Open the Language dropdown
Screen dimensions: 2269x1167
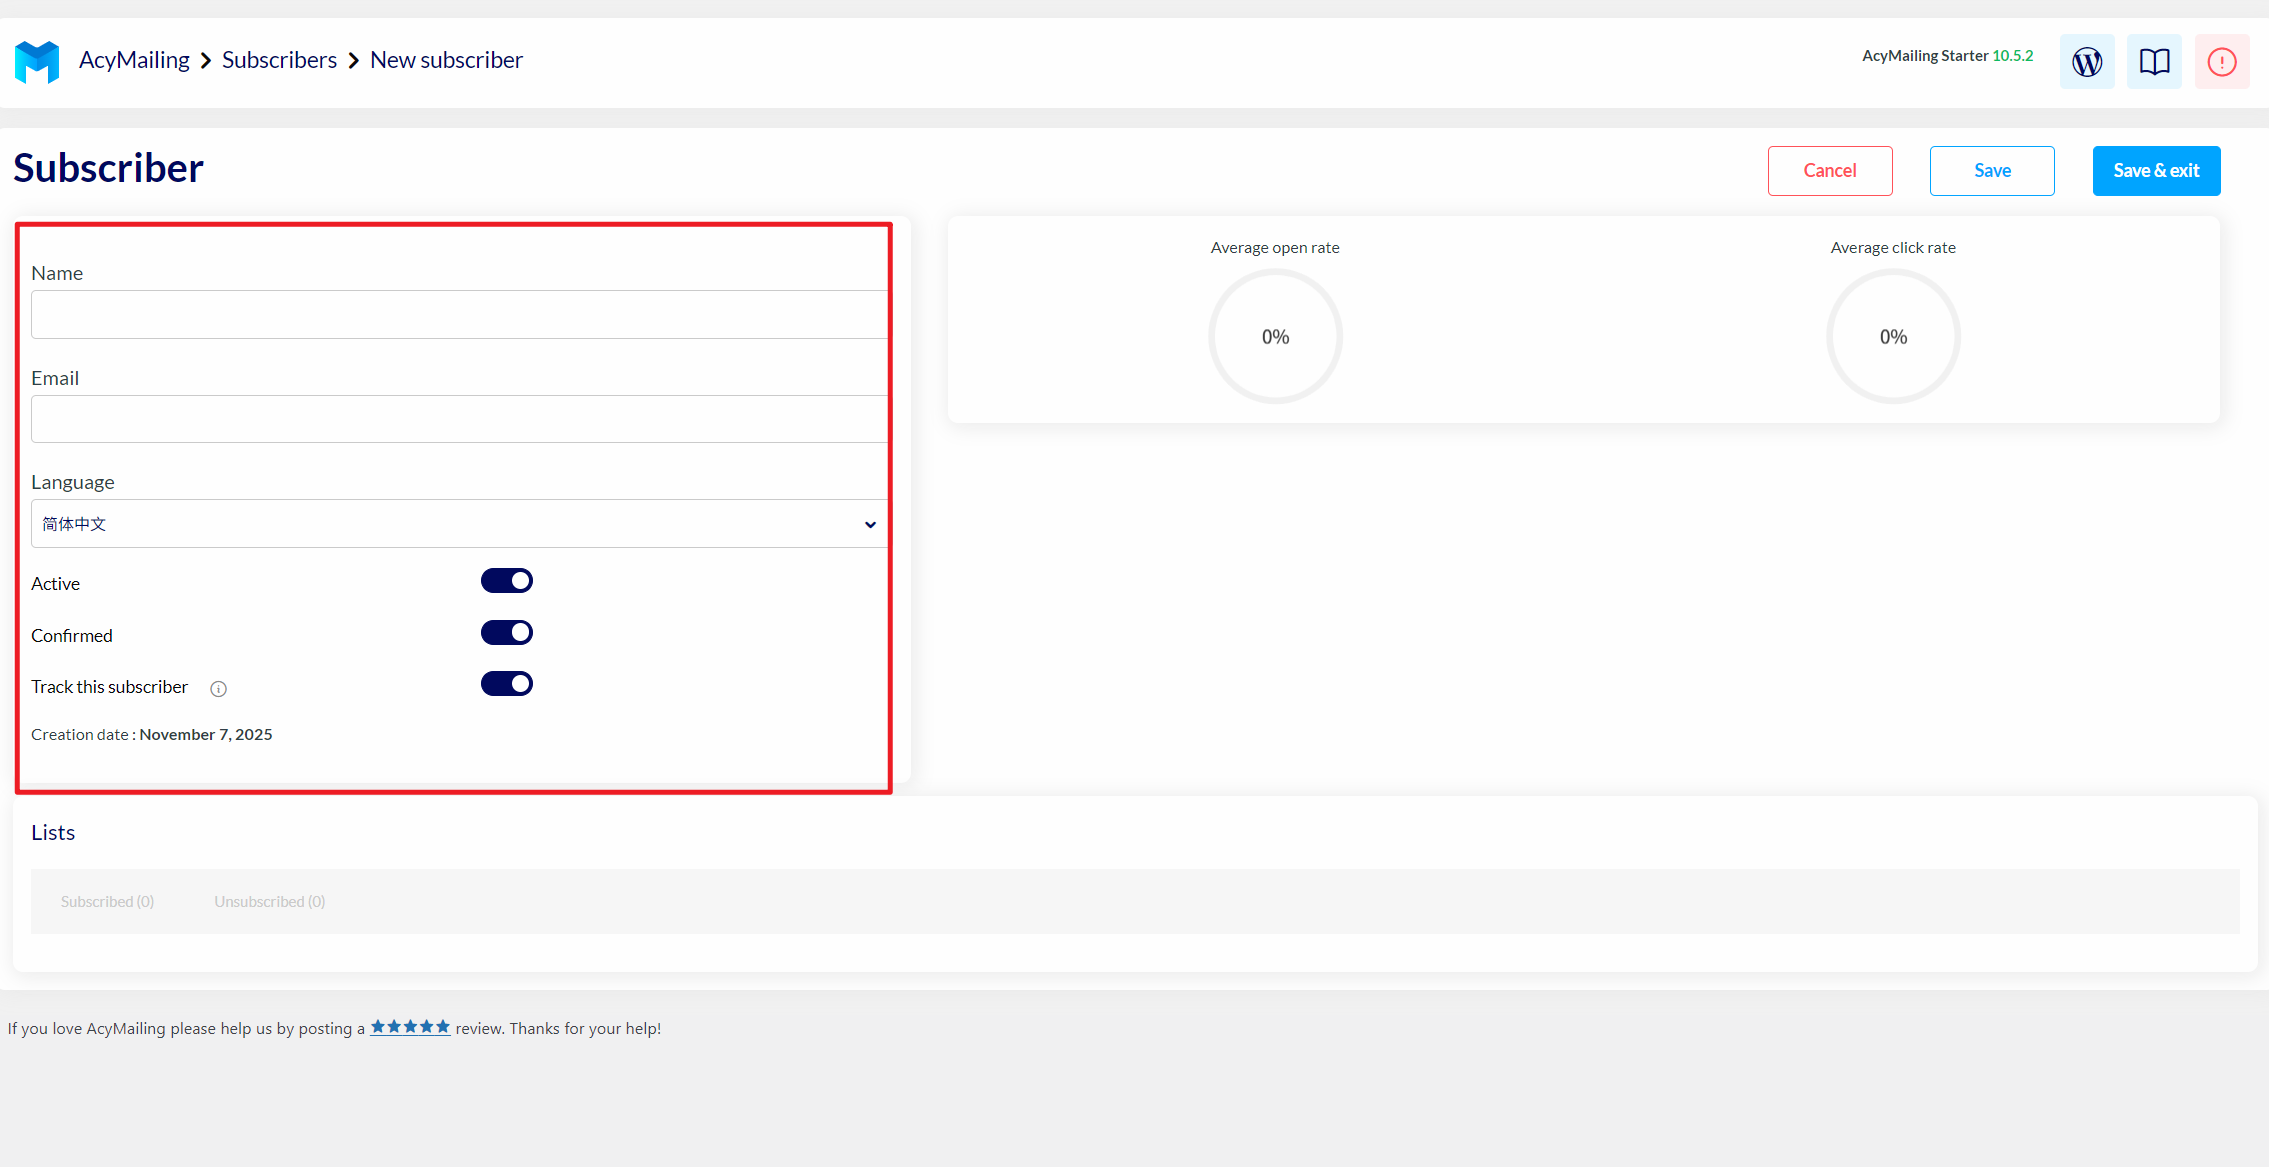[459, 524]
